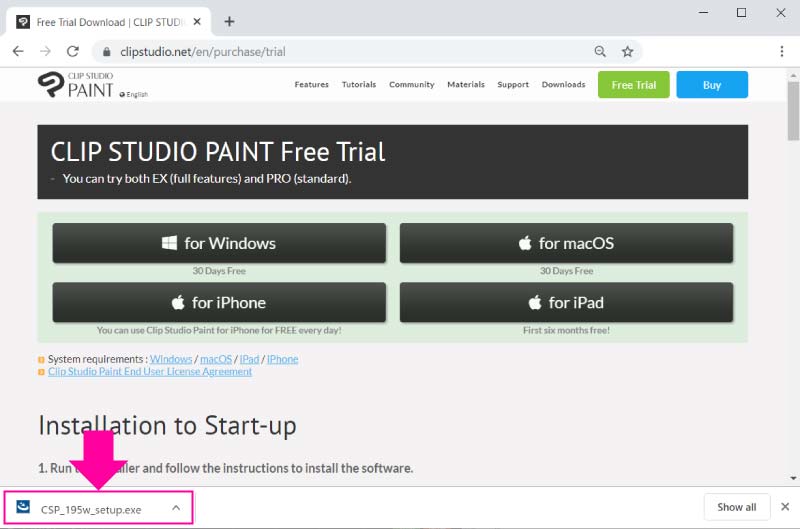This screenshot has width=800, height=529.
Task: Click the Clip Studio Paint logo
Action: (x=77, y=85)
